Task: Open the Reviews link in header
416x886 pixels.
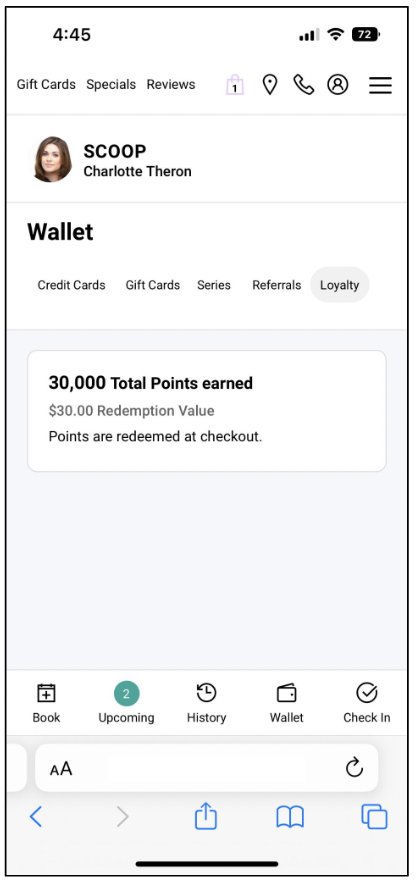Action: click(x=171, y=85)
